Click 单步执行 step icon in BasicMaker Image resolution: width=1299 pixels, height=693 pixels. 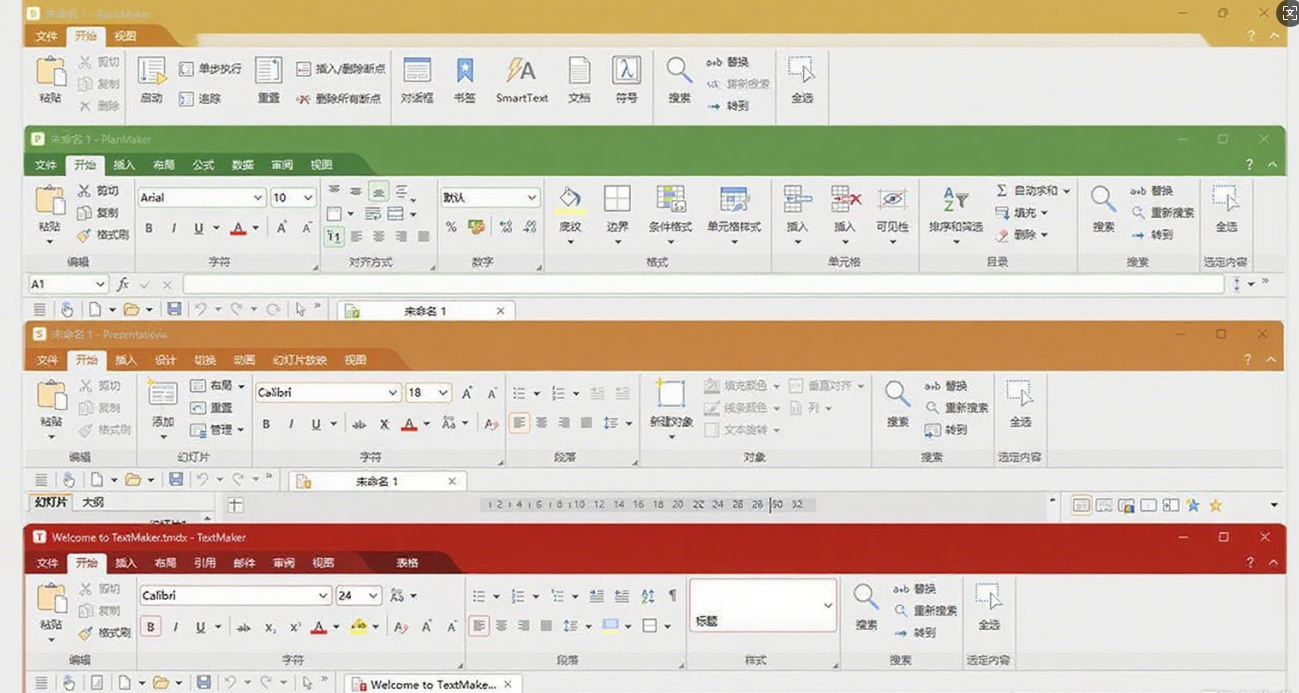(186, 69)
